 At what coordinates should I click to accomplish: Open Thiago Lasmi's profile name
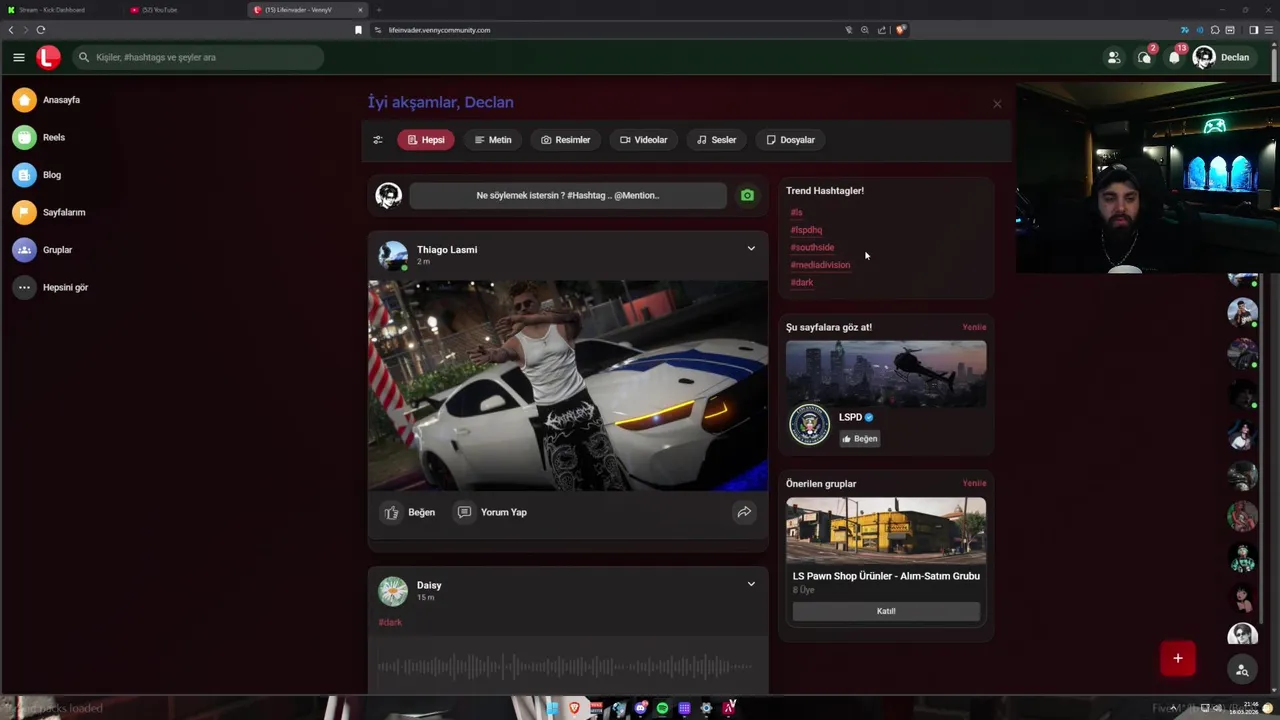447,250
